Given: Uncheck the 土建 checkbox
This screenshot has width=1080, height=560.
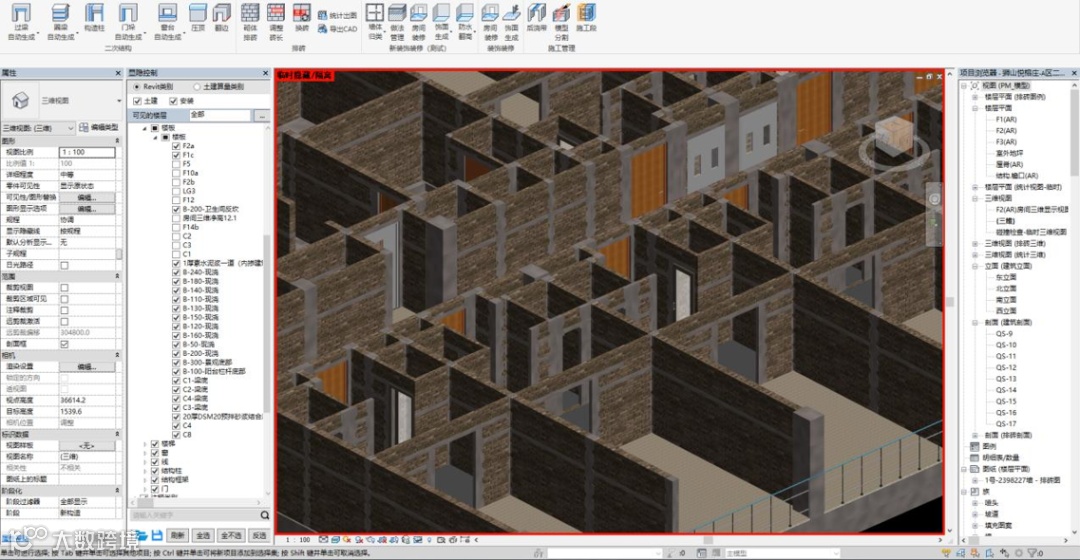Looking at the screenshot, I should 137,101.
